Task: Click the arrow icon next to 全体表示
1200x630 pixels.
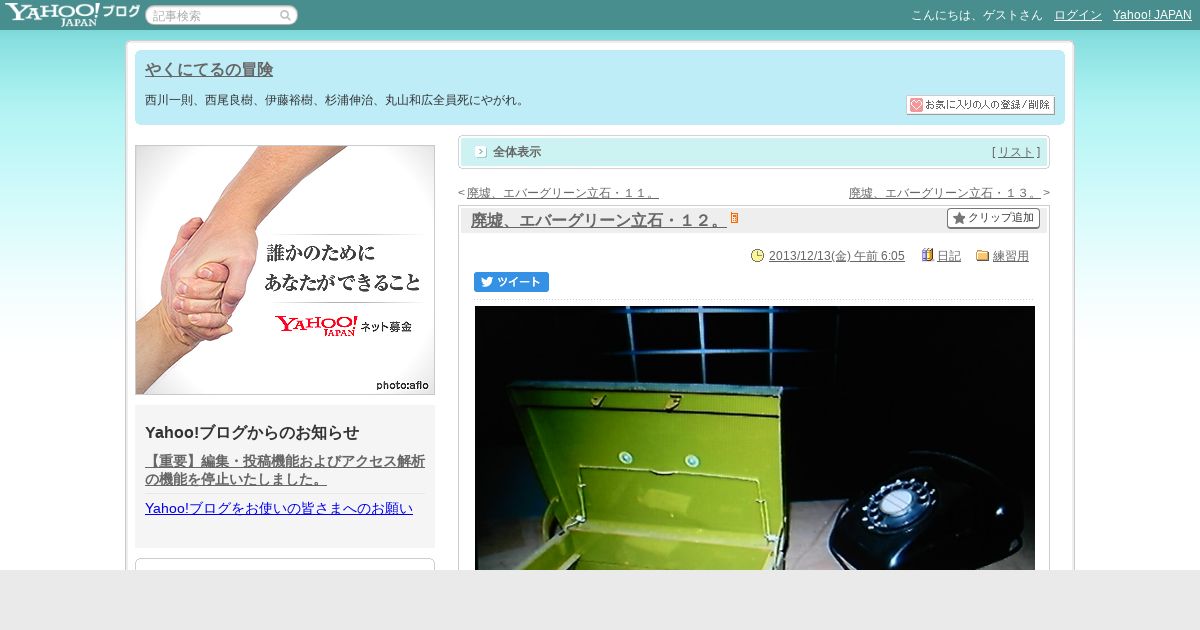Action: [x=481, y=152]
